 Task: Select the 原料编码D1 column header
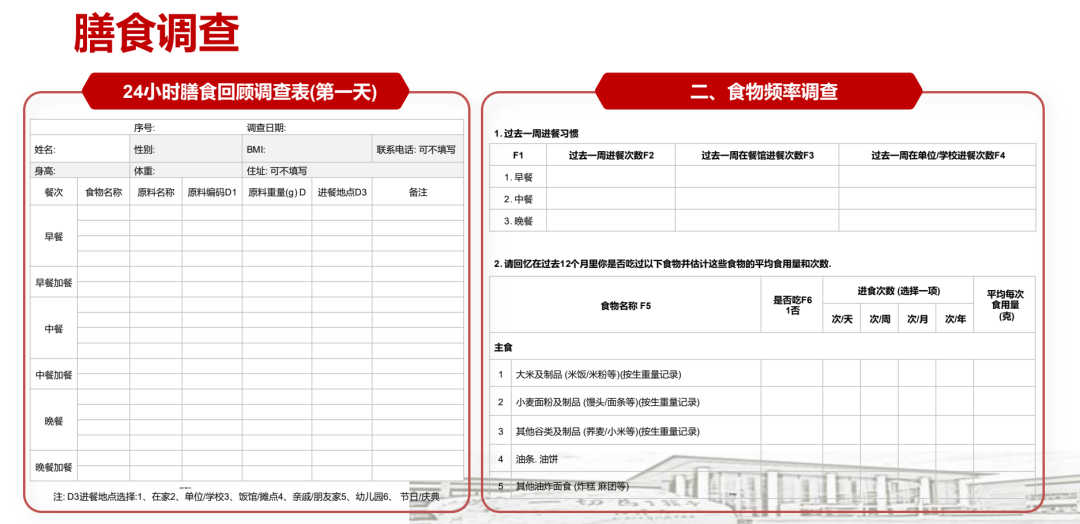pyautogui.click(x=211, y=192)
